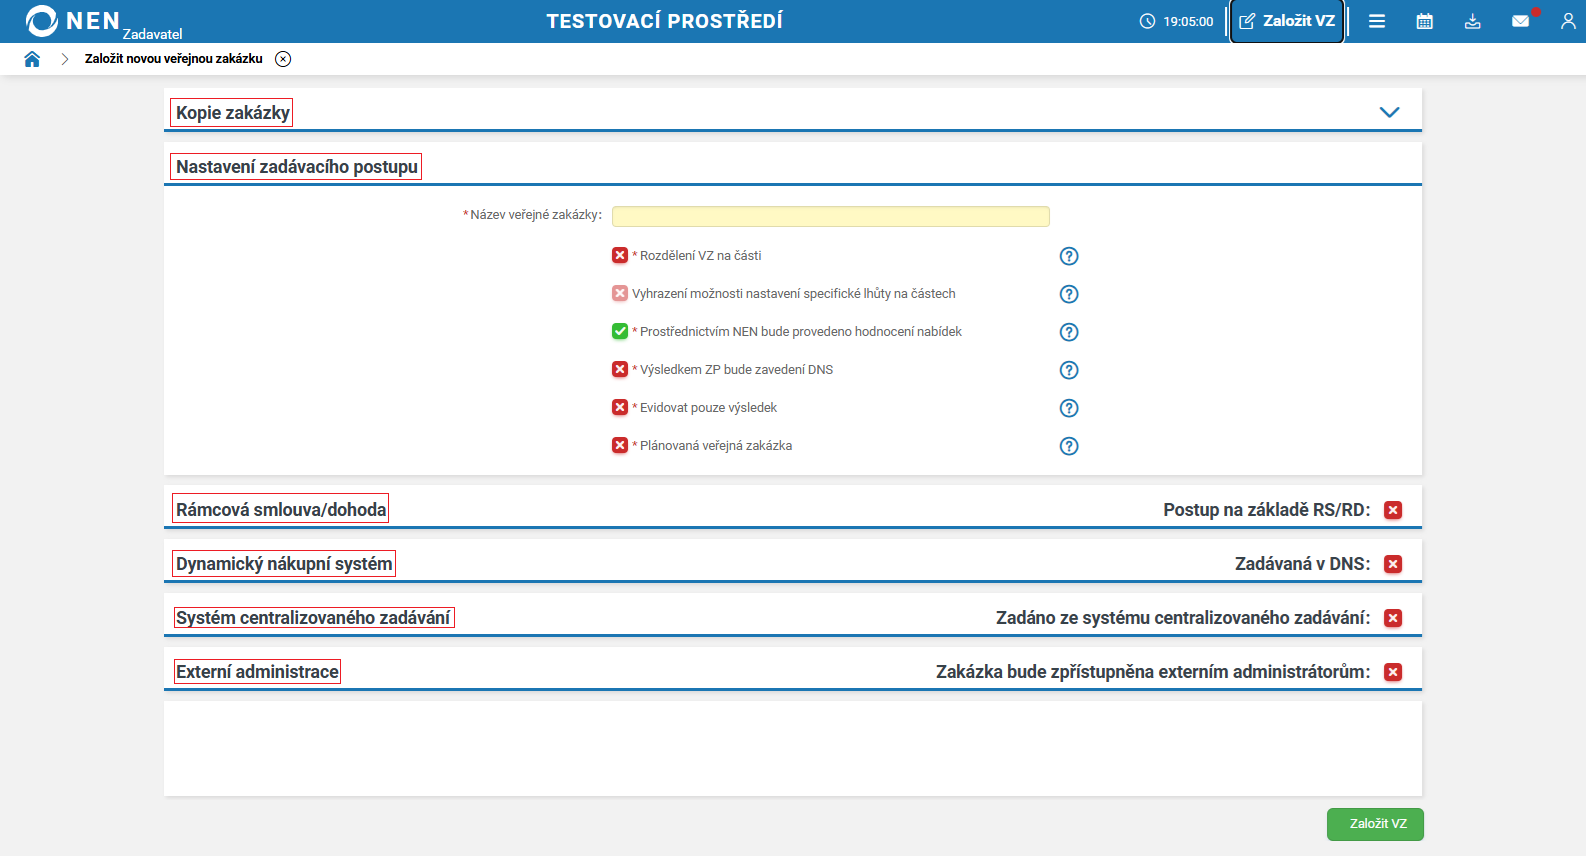Expand the Kopie zakázky section chevron
This screenshot has width=1586, height=856.
coord(1389,112)
